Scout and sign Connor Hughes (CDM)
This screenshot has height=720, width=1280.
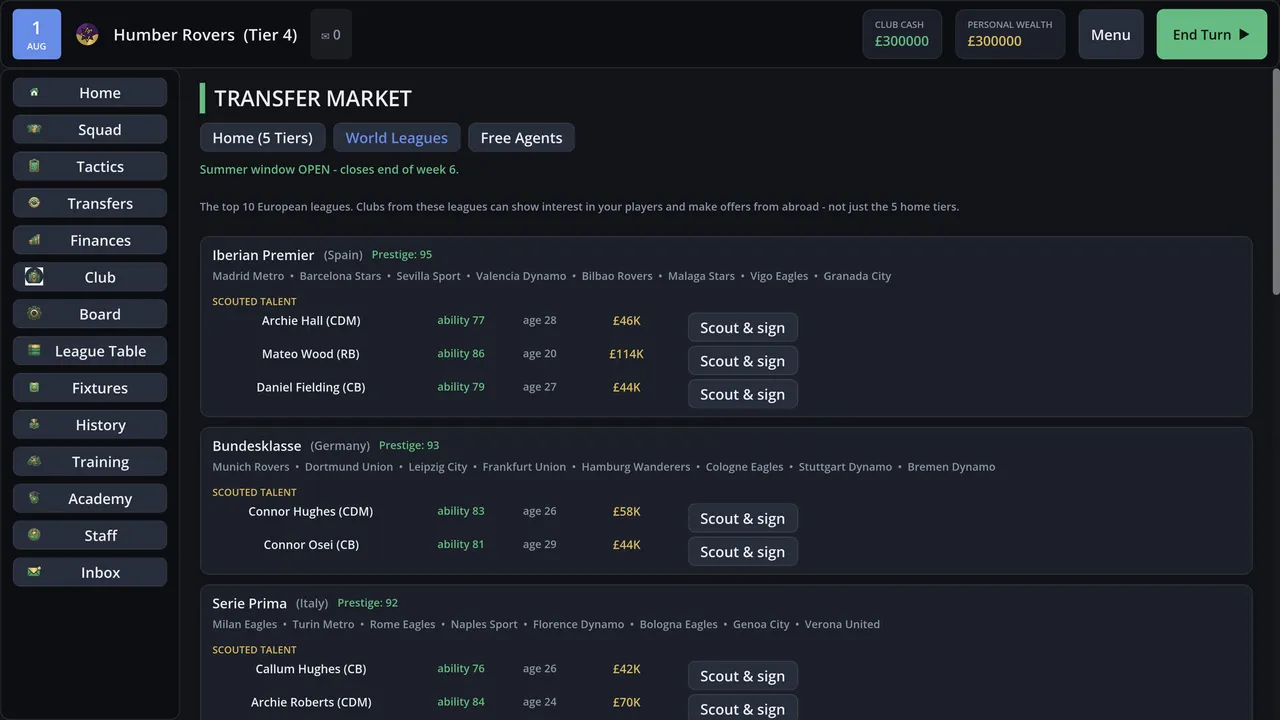[742, 518]
